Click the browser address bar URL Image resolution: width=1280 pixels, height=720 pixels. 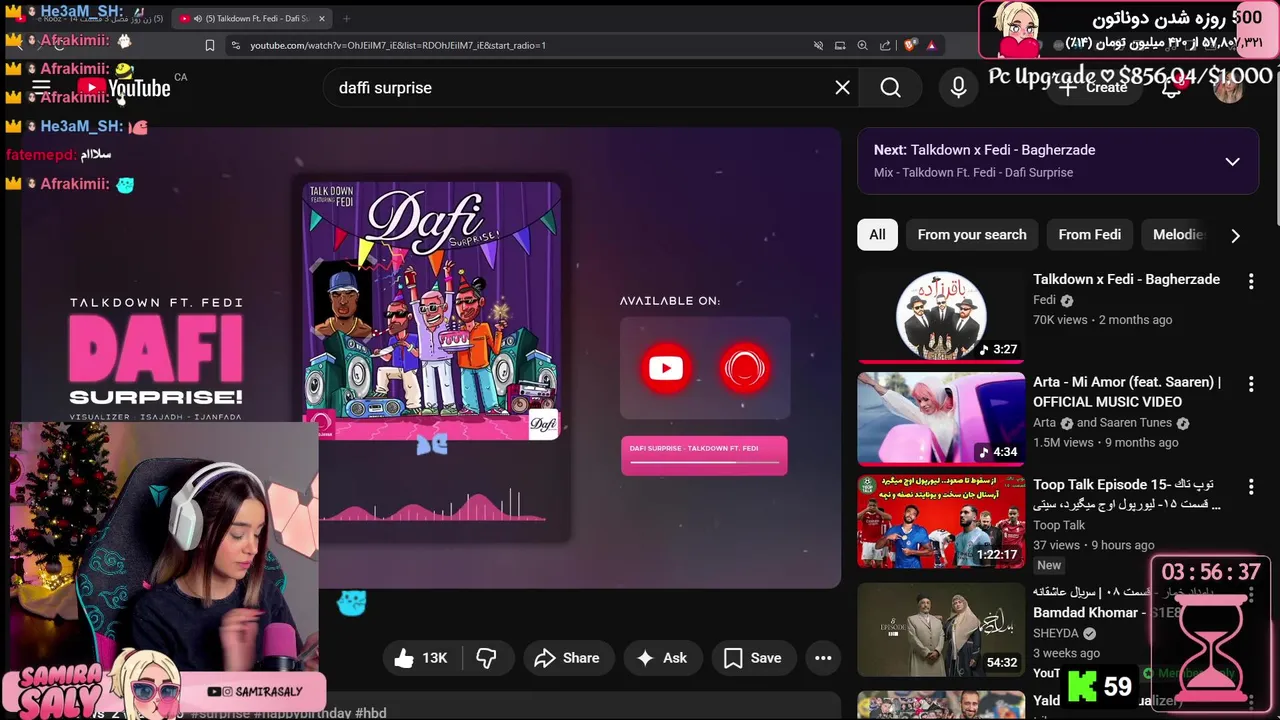[x=397, y=45]
